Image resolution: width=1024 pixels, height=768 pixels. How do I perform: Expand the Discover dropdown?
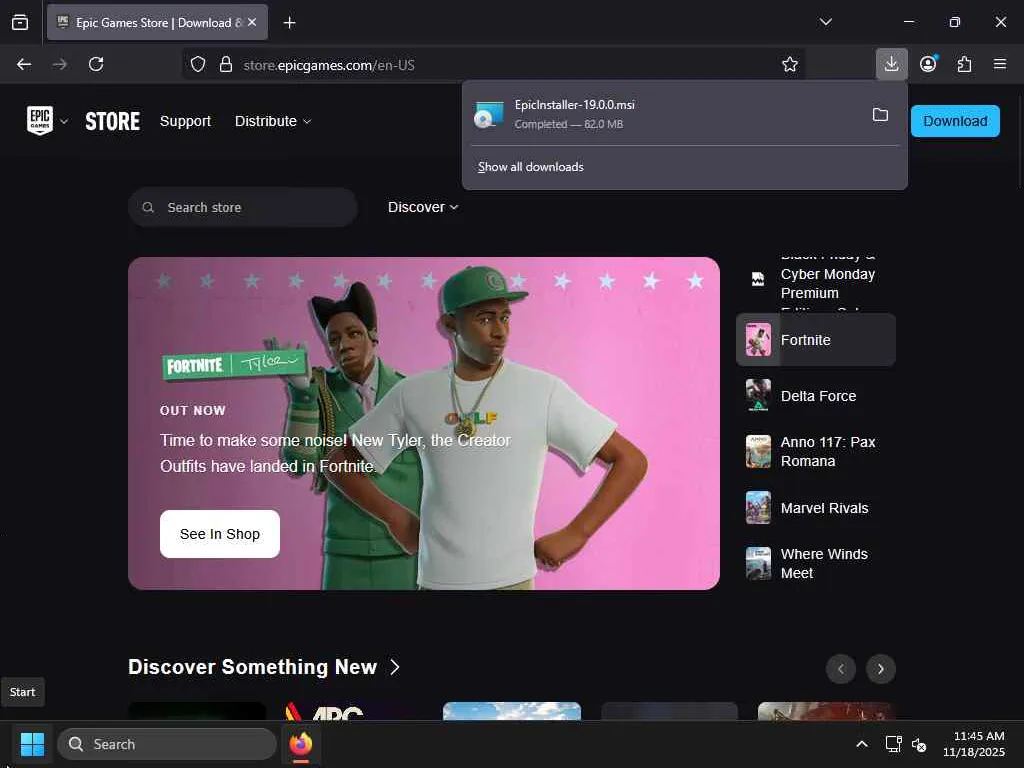coord(423,207)
